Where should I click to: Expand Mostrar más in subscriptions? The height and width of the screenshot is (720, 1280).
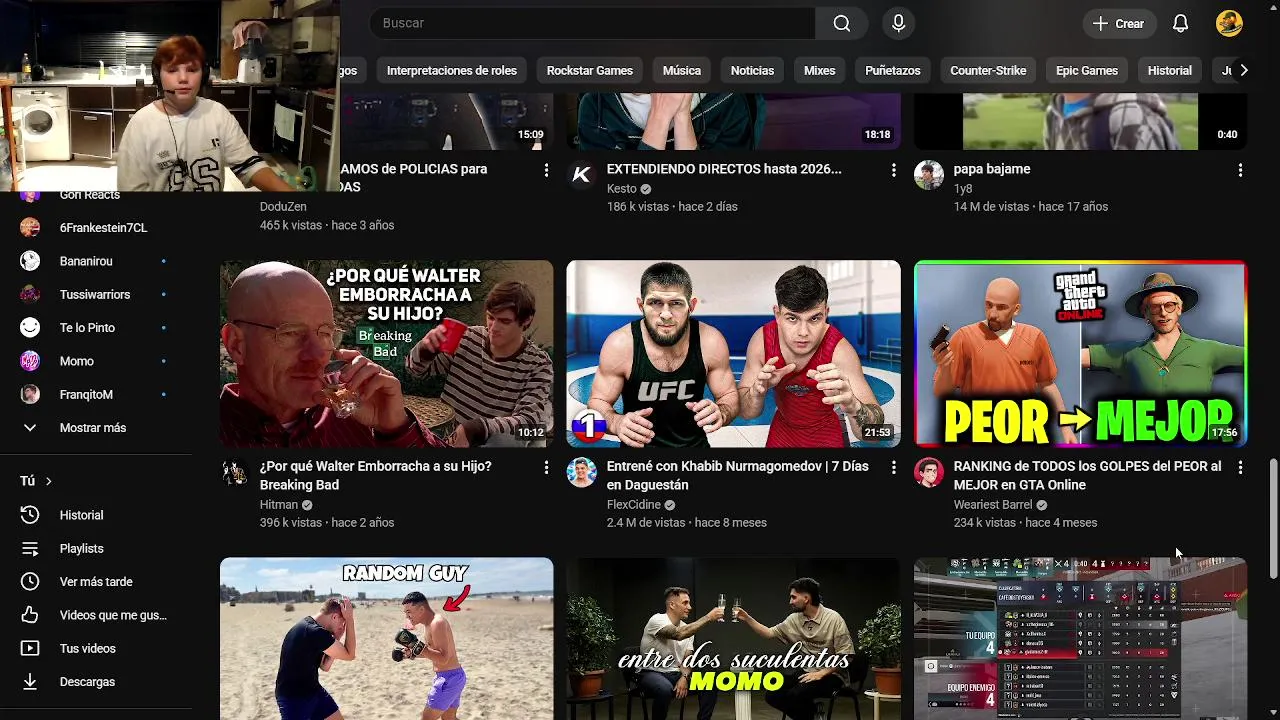pos(98,428)
